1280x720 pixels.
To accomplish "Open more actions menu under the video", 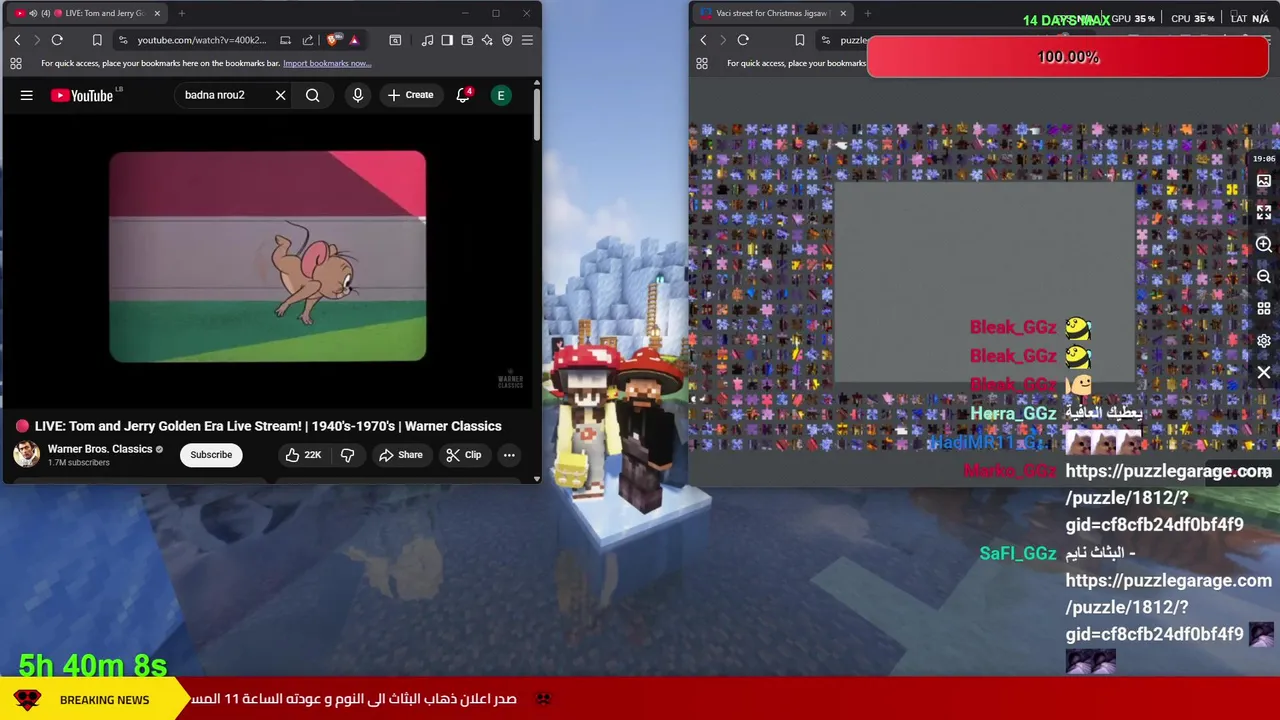I will 509,455.
